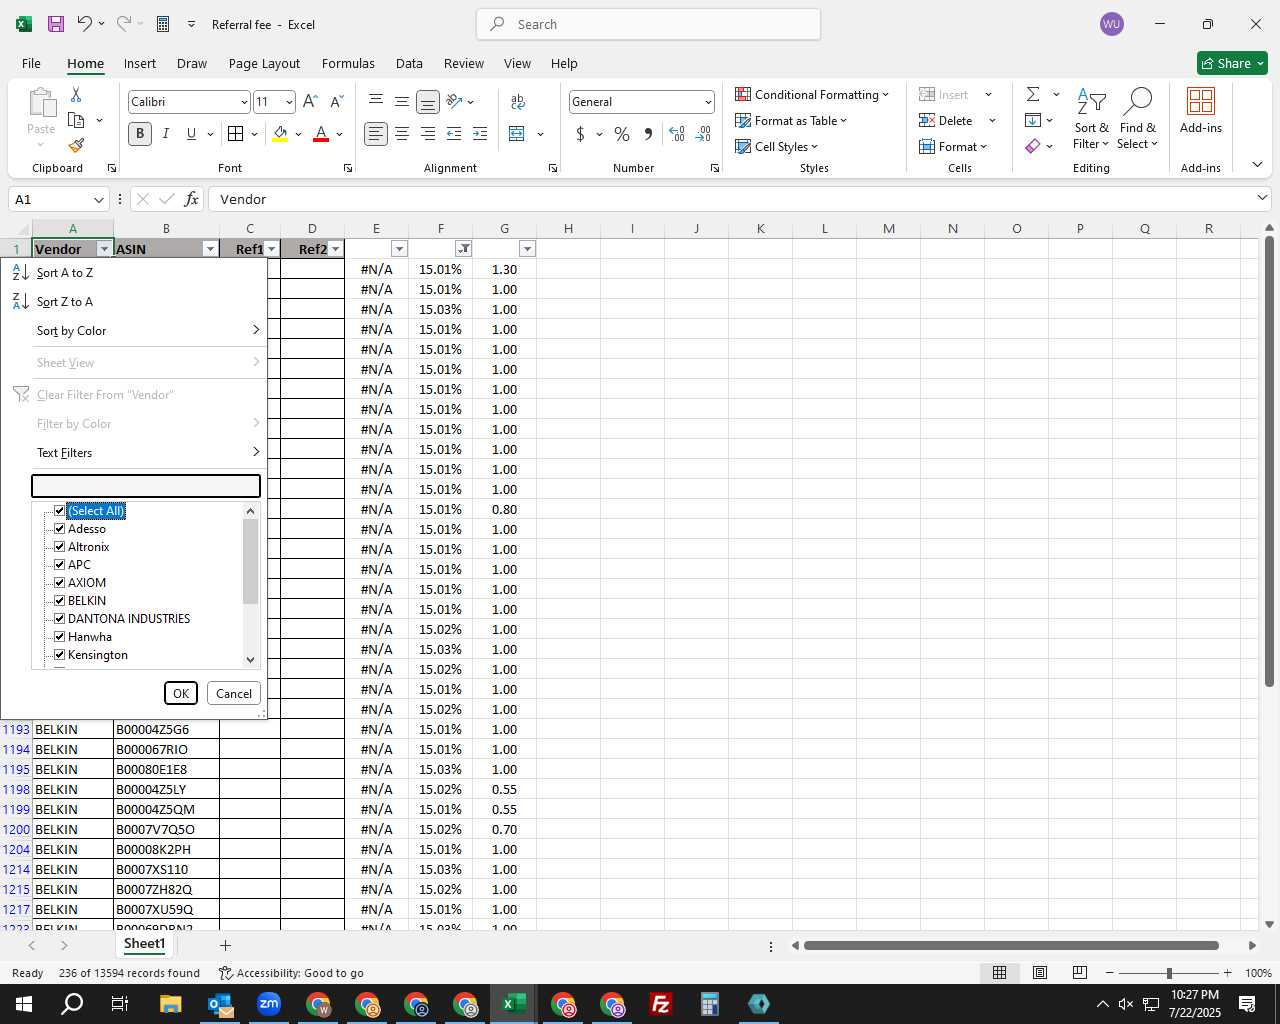Uncheck the Altronix vendor checkbox

[59, 547]
